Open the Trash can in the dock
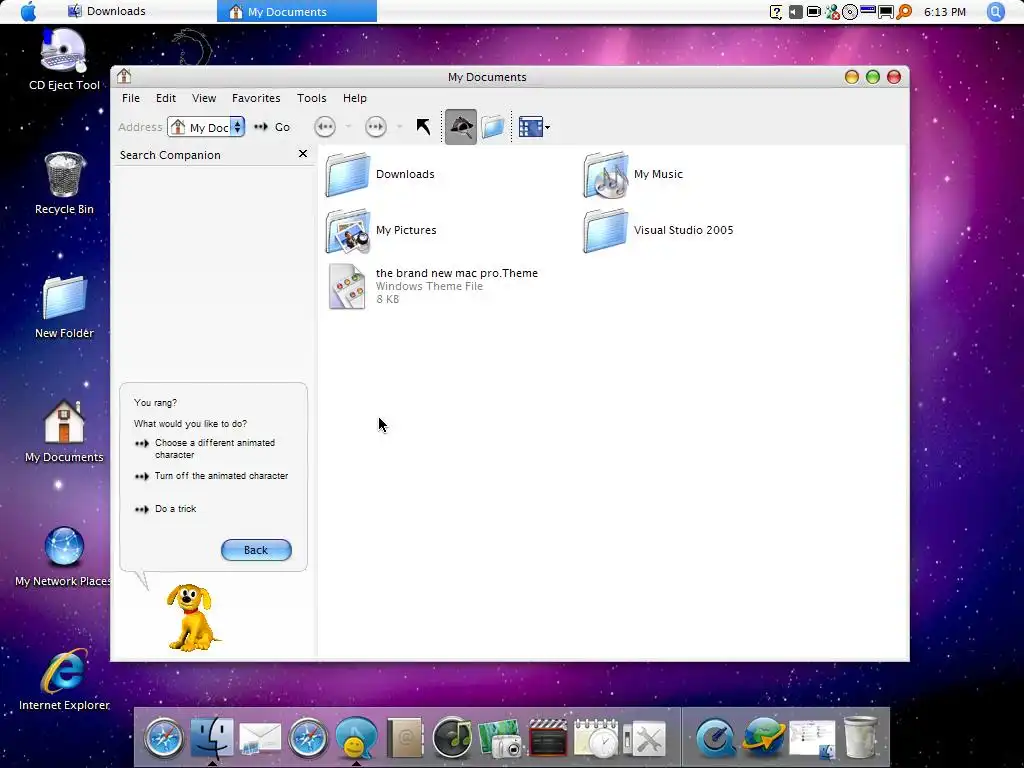This screenshot has height=768, width=1024. (x=860, y=737)
